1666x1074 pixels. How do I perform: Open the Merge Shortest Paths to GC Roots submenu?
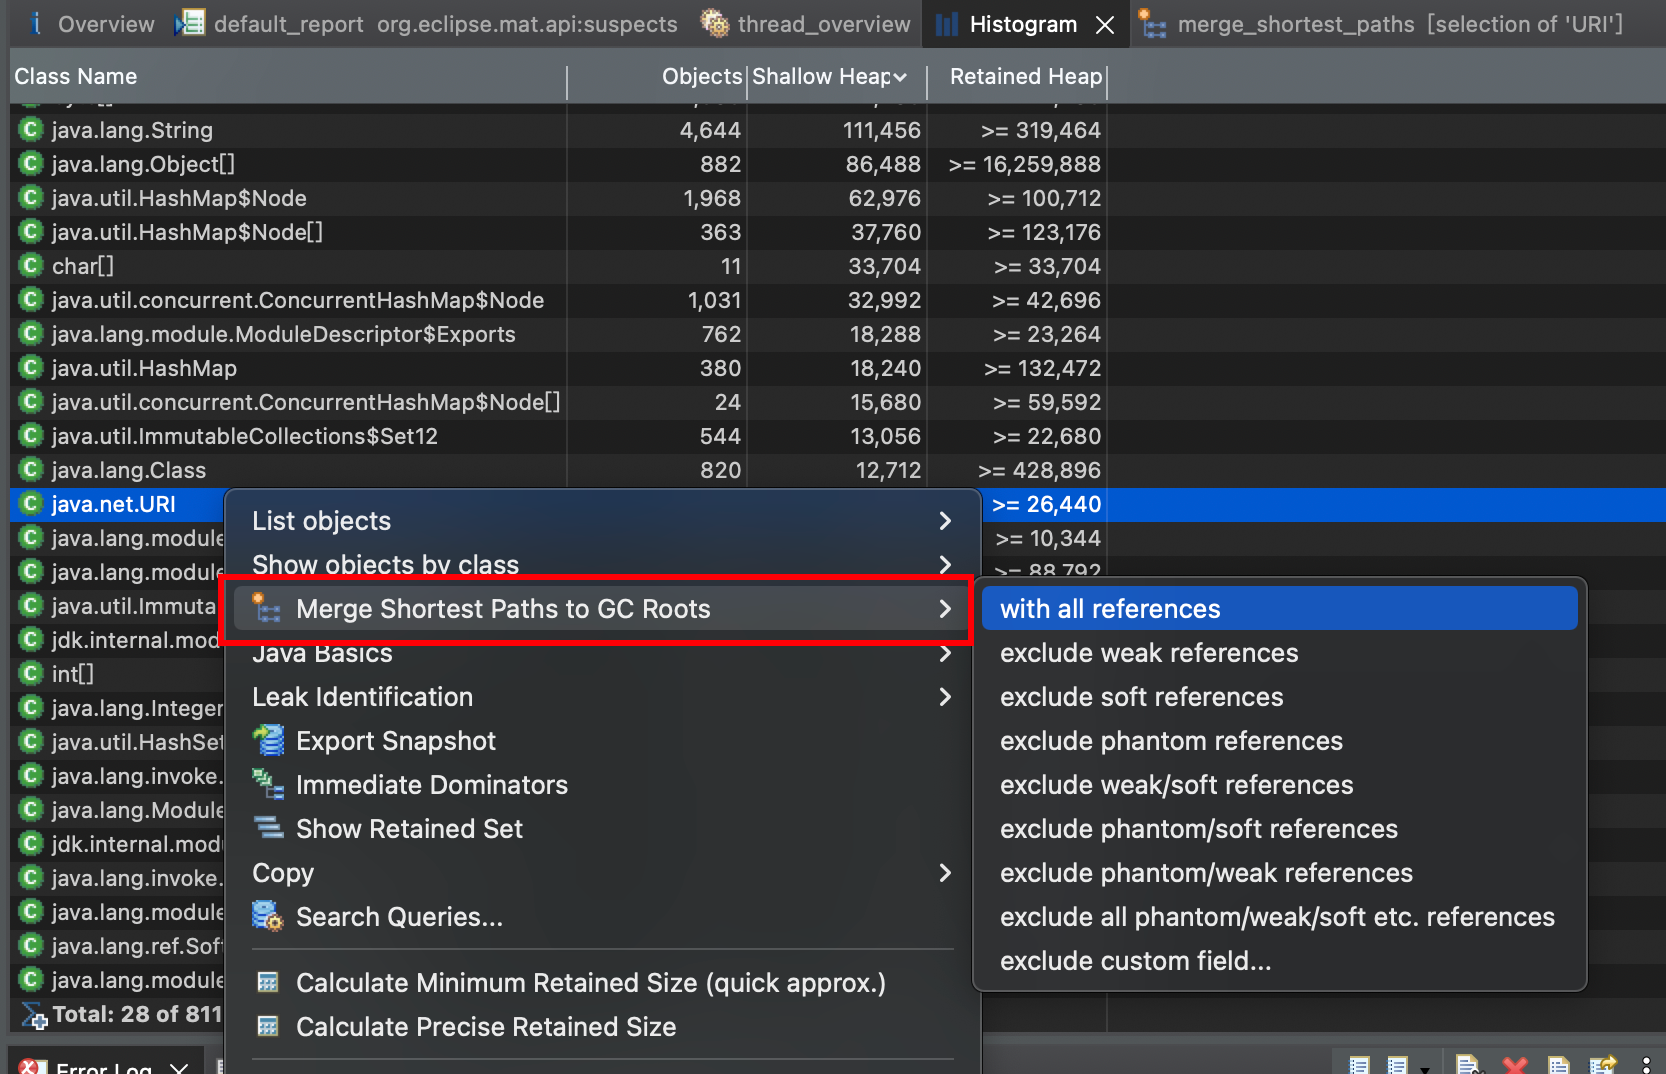[x=602, y=609]
